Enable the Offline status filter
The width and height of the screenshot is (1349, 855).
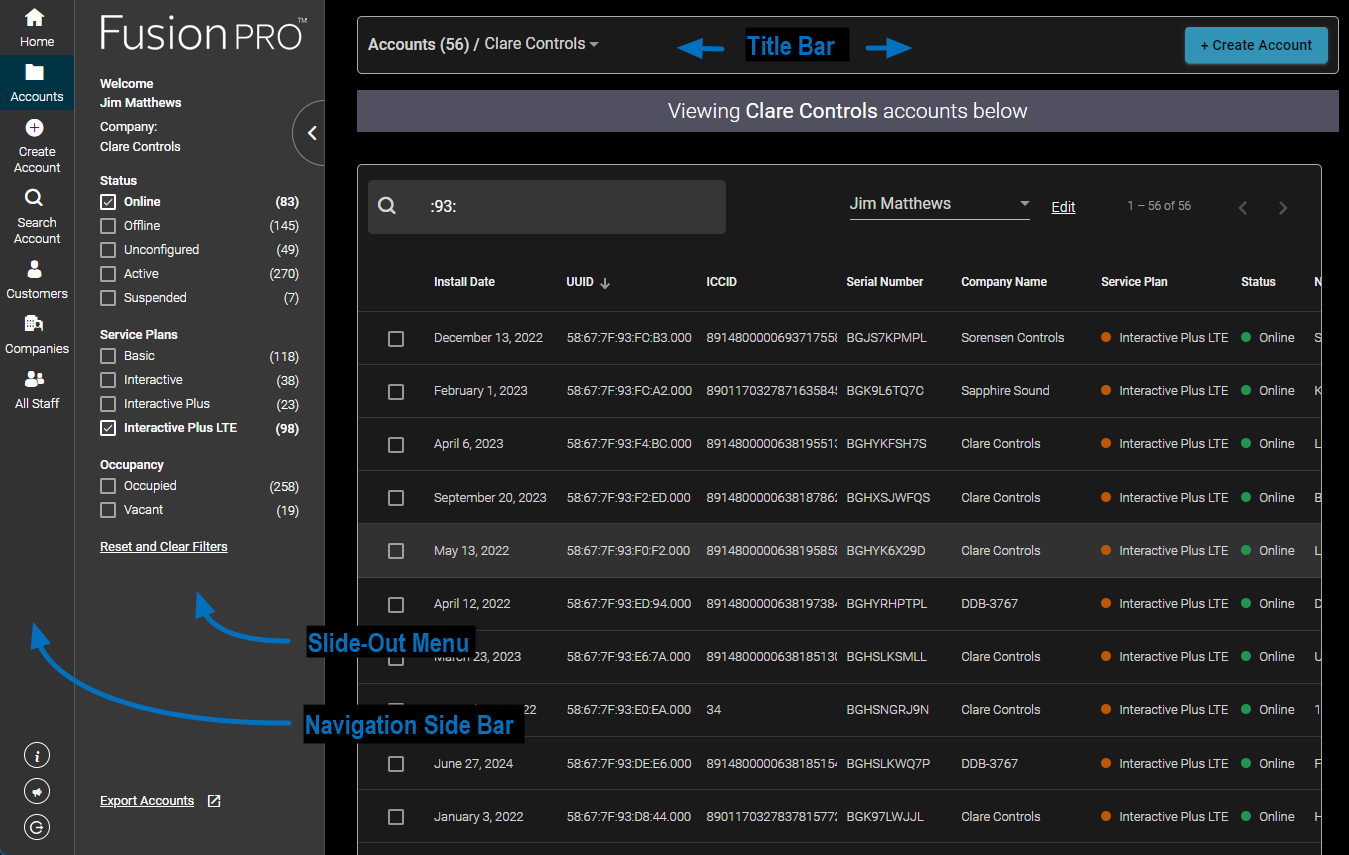click(x=107, y=225)
